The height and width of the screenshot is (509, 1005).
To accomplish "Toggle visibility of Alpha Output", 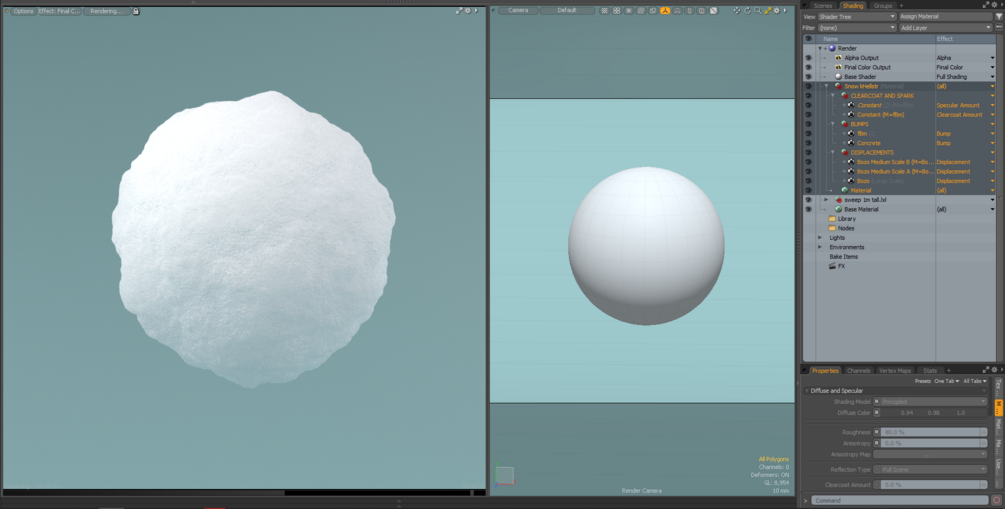I will click(808, 58).
